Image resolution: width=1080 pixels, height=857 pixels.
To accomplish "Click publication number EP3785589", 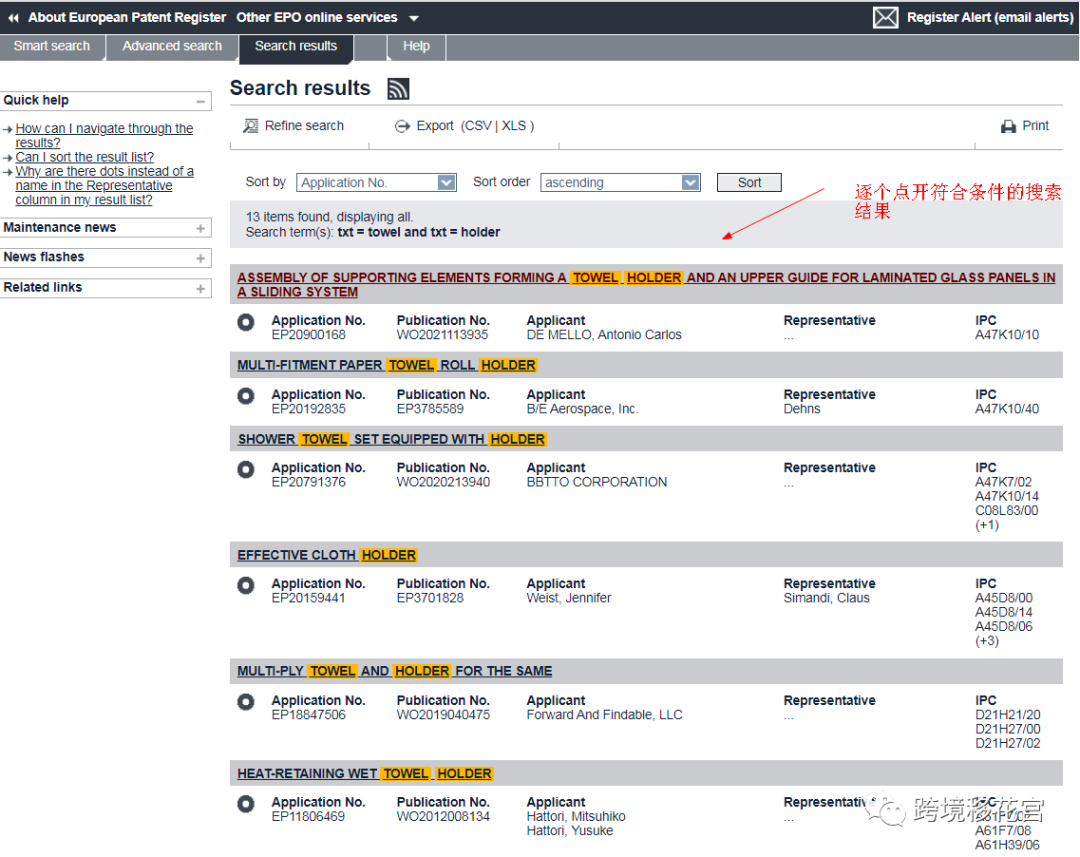I will tap(430, 409).
